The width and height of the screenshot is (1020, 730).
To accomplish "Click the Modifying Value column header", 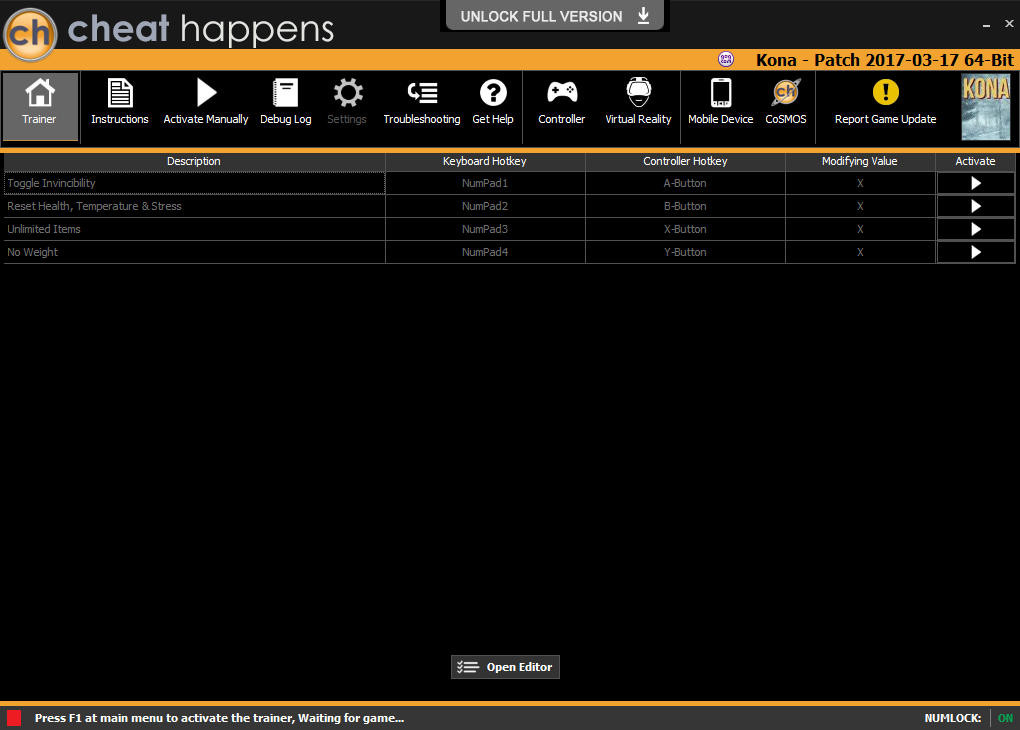I will click(x=859, y=161).
